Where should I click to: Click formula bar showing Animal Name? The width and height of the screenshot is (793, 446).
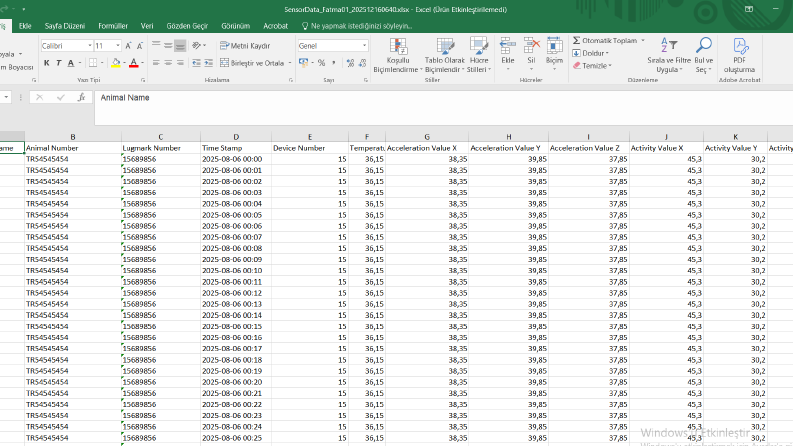(444, 108)
